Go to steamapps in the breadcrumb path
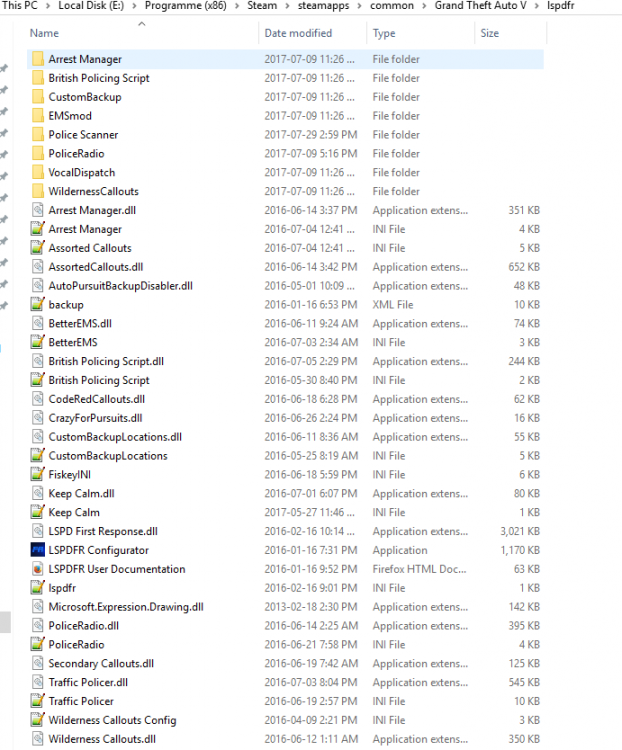Image resolution: width=622 pixels, height=750 pixels. tap(323, 6)
